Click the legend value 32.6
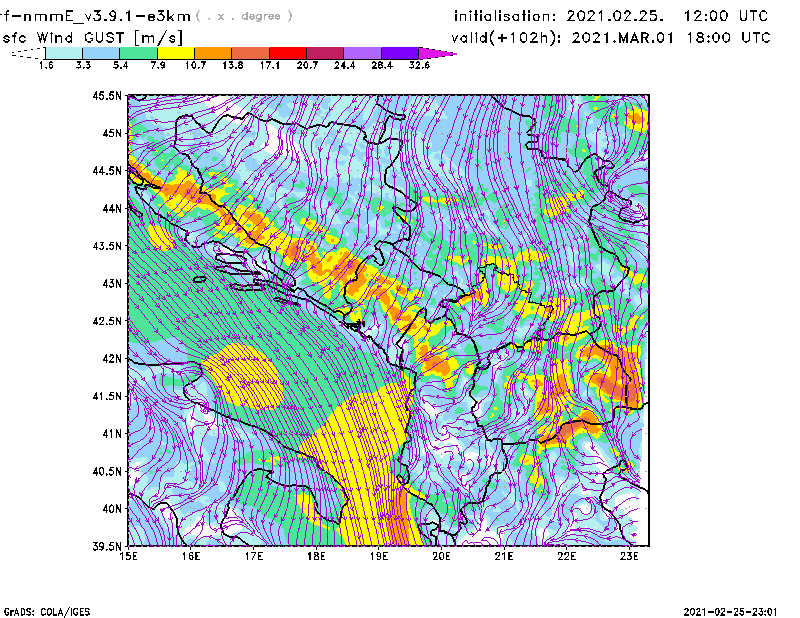This screenshot has height=618, width=800. click(x=419, y=65)
